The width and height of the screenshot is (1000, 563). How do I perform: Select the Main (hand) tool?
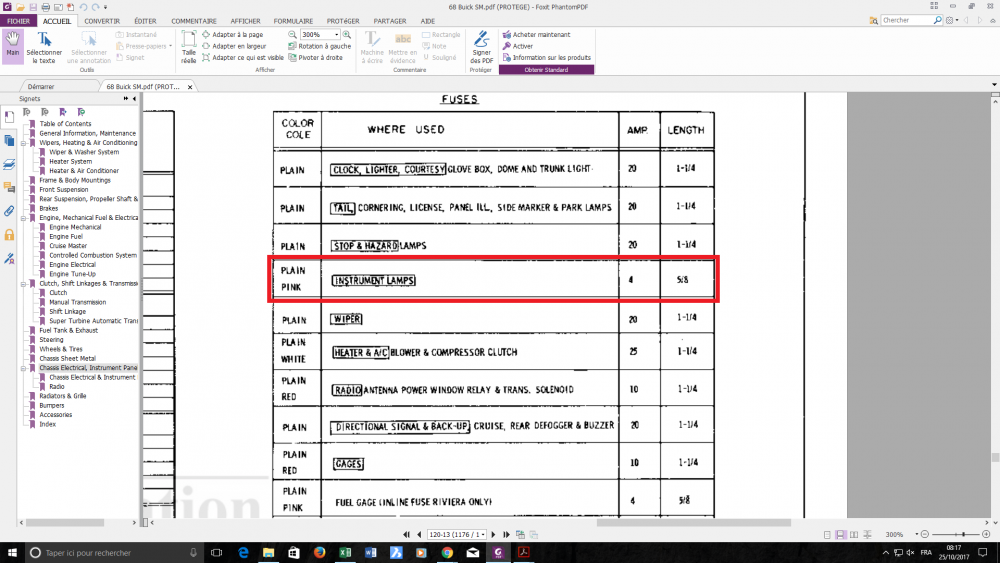pyautogui.click(x=13, y=45)
